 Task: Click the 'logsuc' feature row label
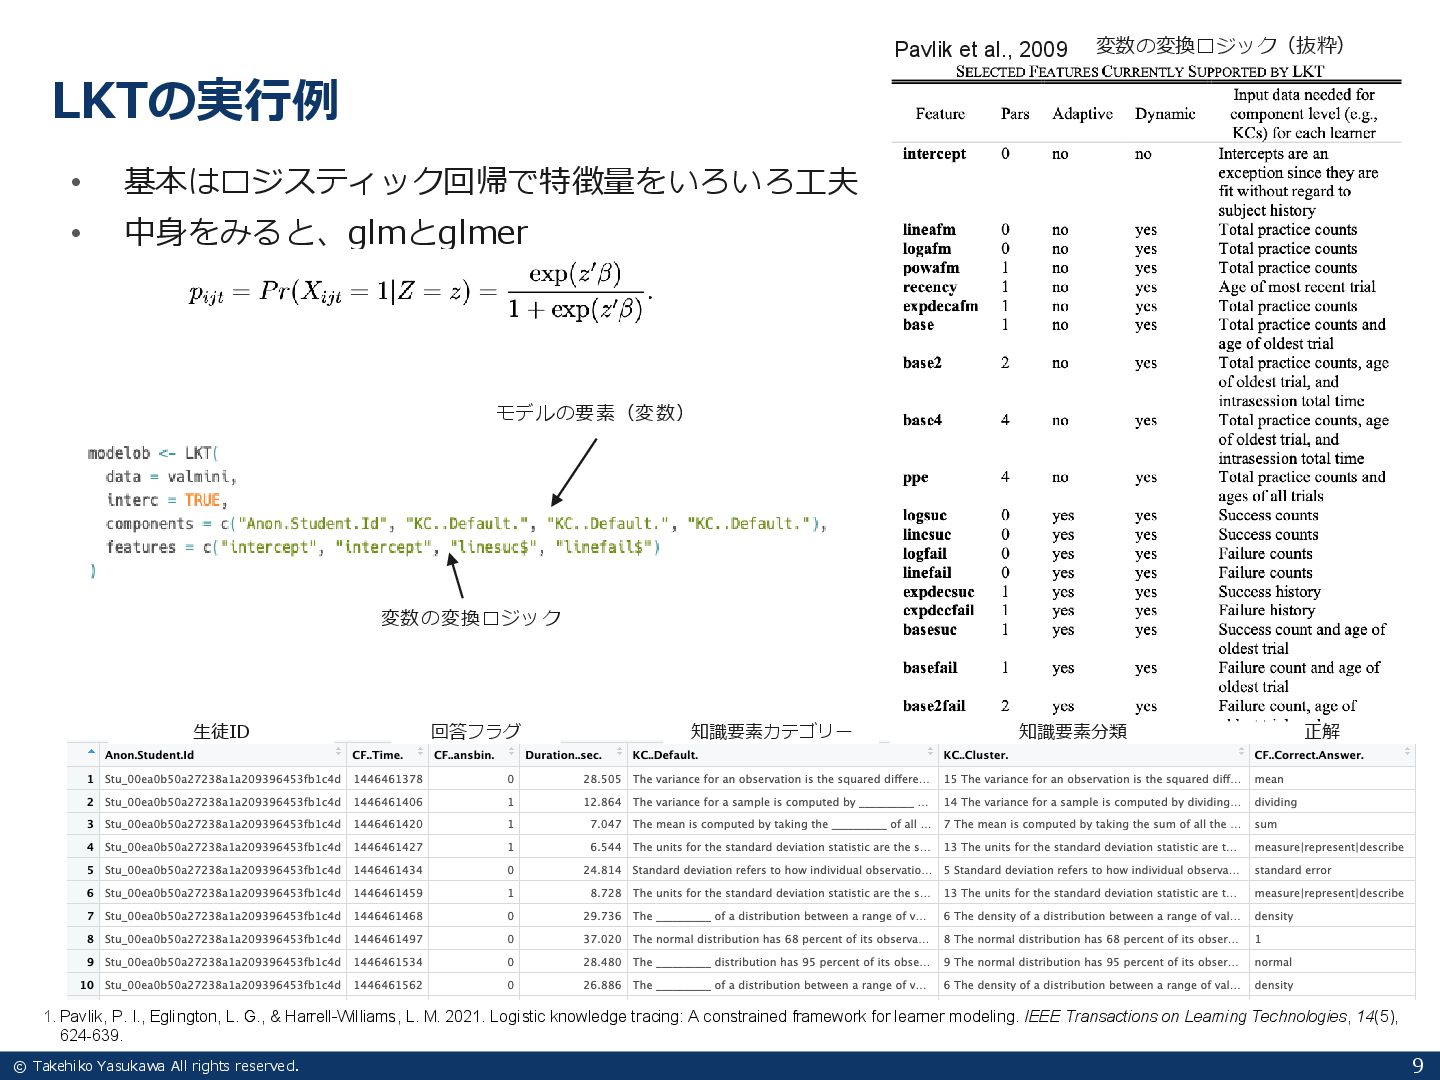tap(924, 516)
